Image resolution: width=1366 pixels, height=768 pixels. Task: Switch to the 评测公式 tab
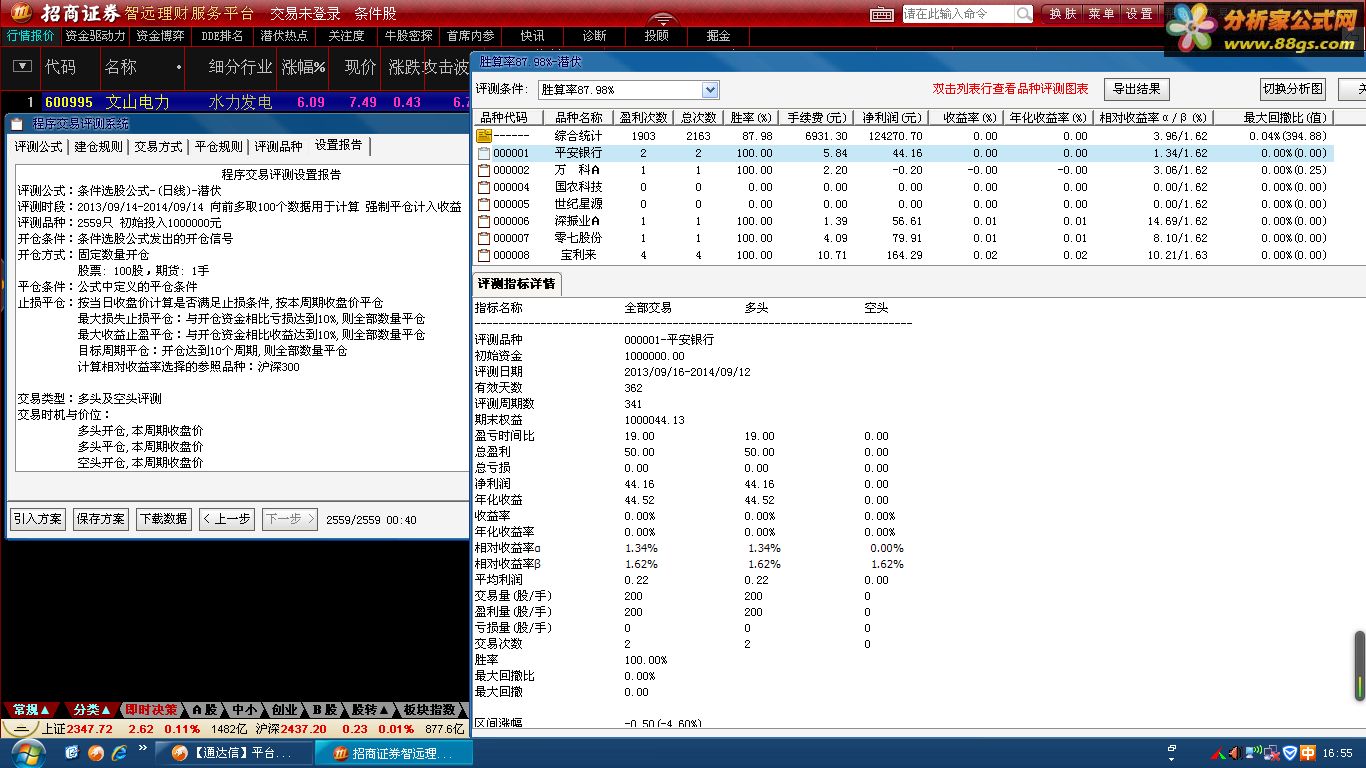click(38, 146)
